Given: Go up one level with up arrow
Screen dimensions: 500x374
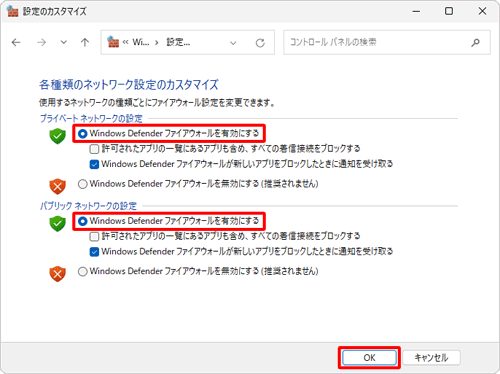Looking at the screenshot, I should (x=85, y=42).
